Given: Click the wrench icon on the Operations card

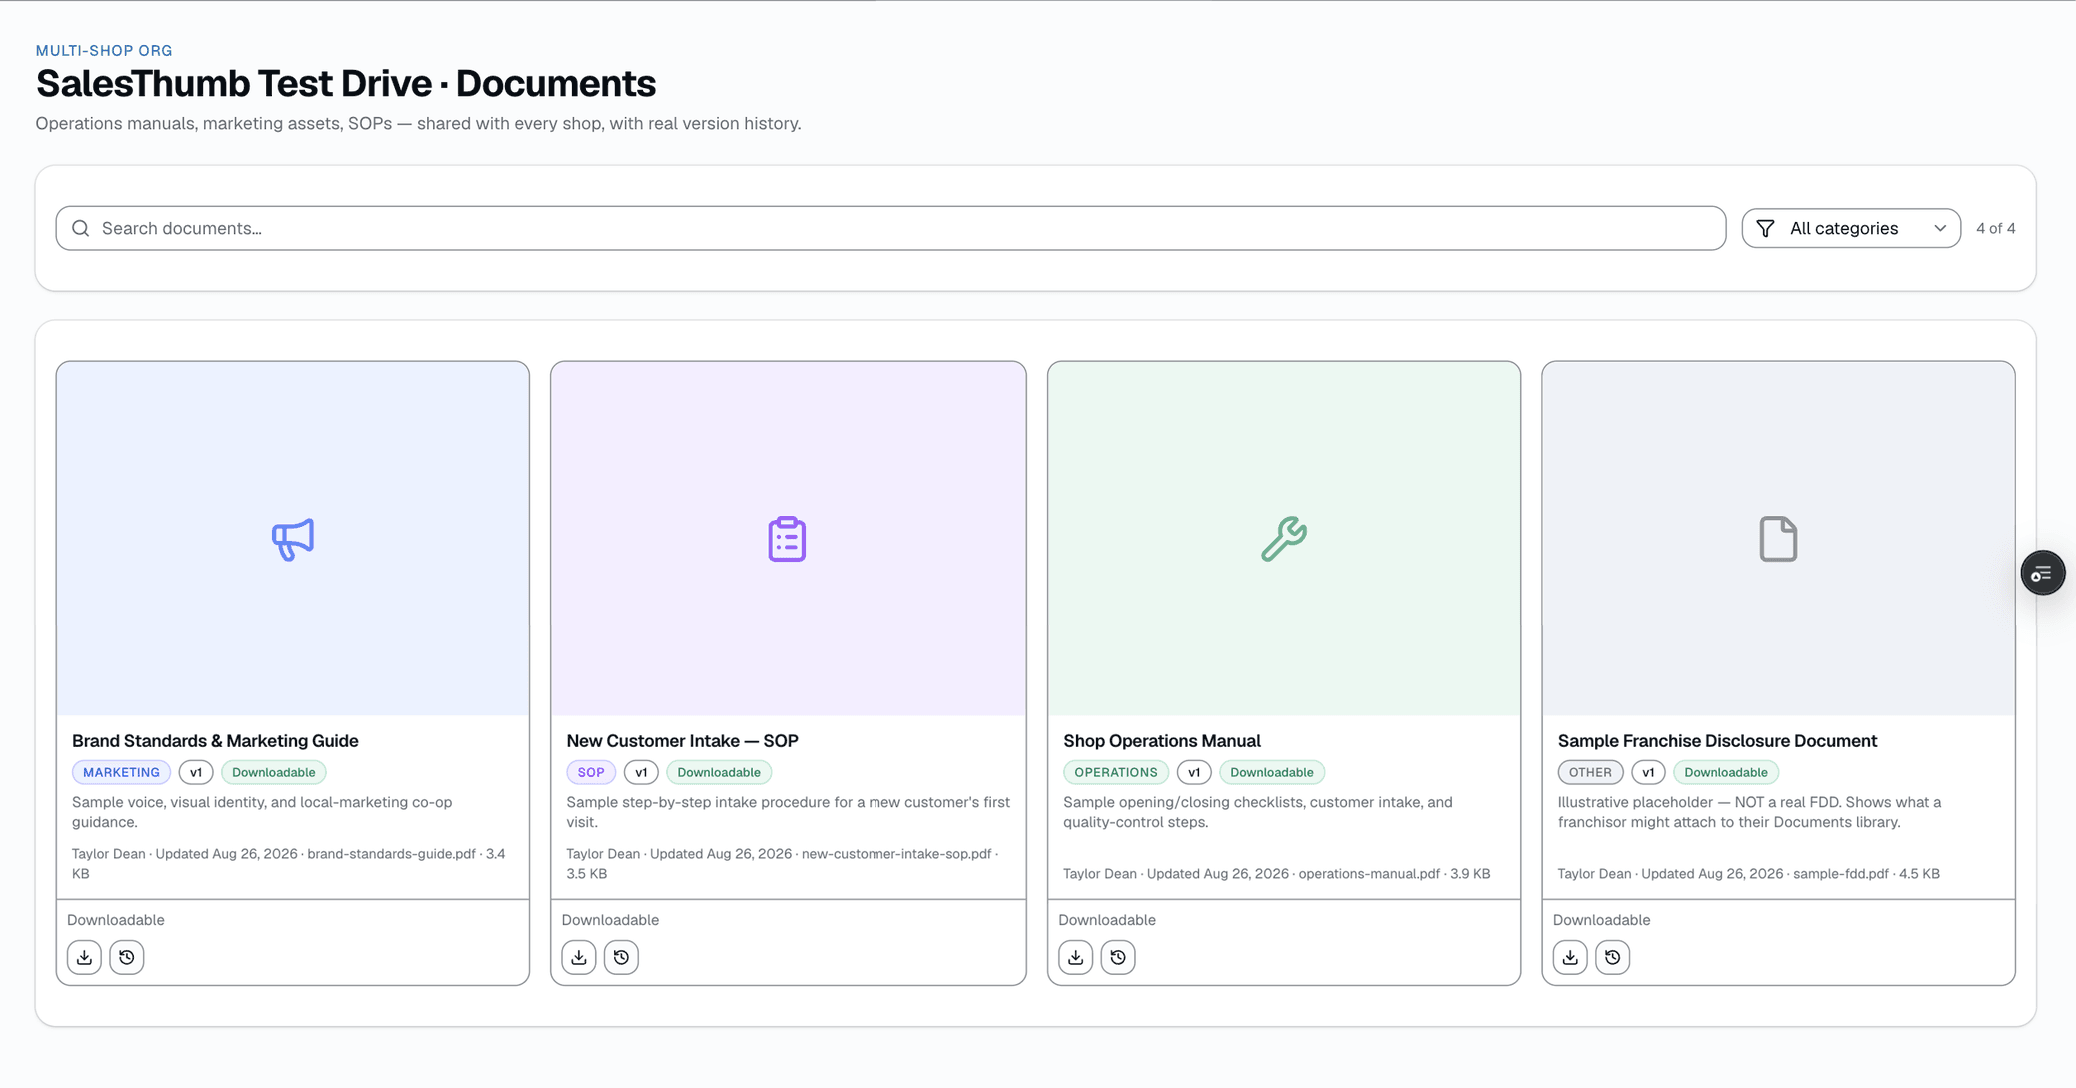Looking at the screenshot, I should (x=1284, y=539).
